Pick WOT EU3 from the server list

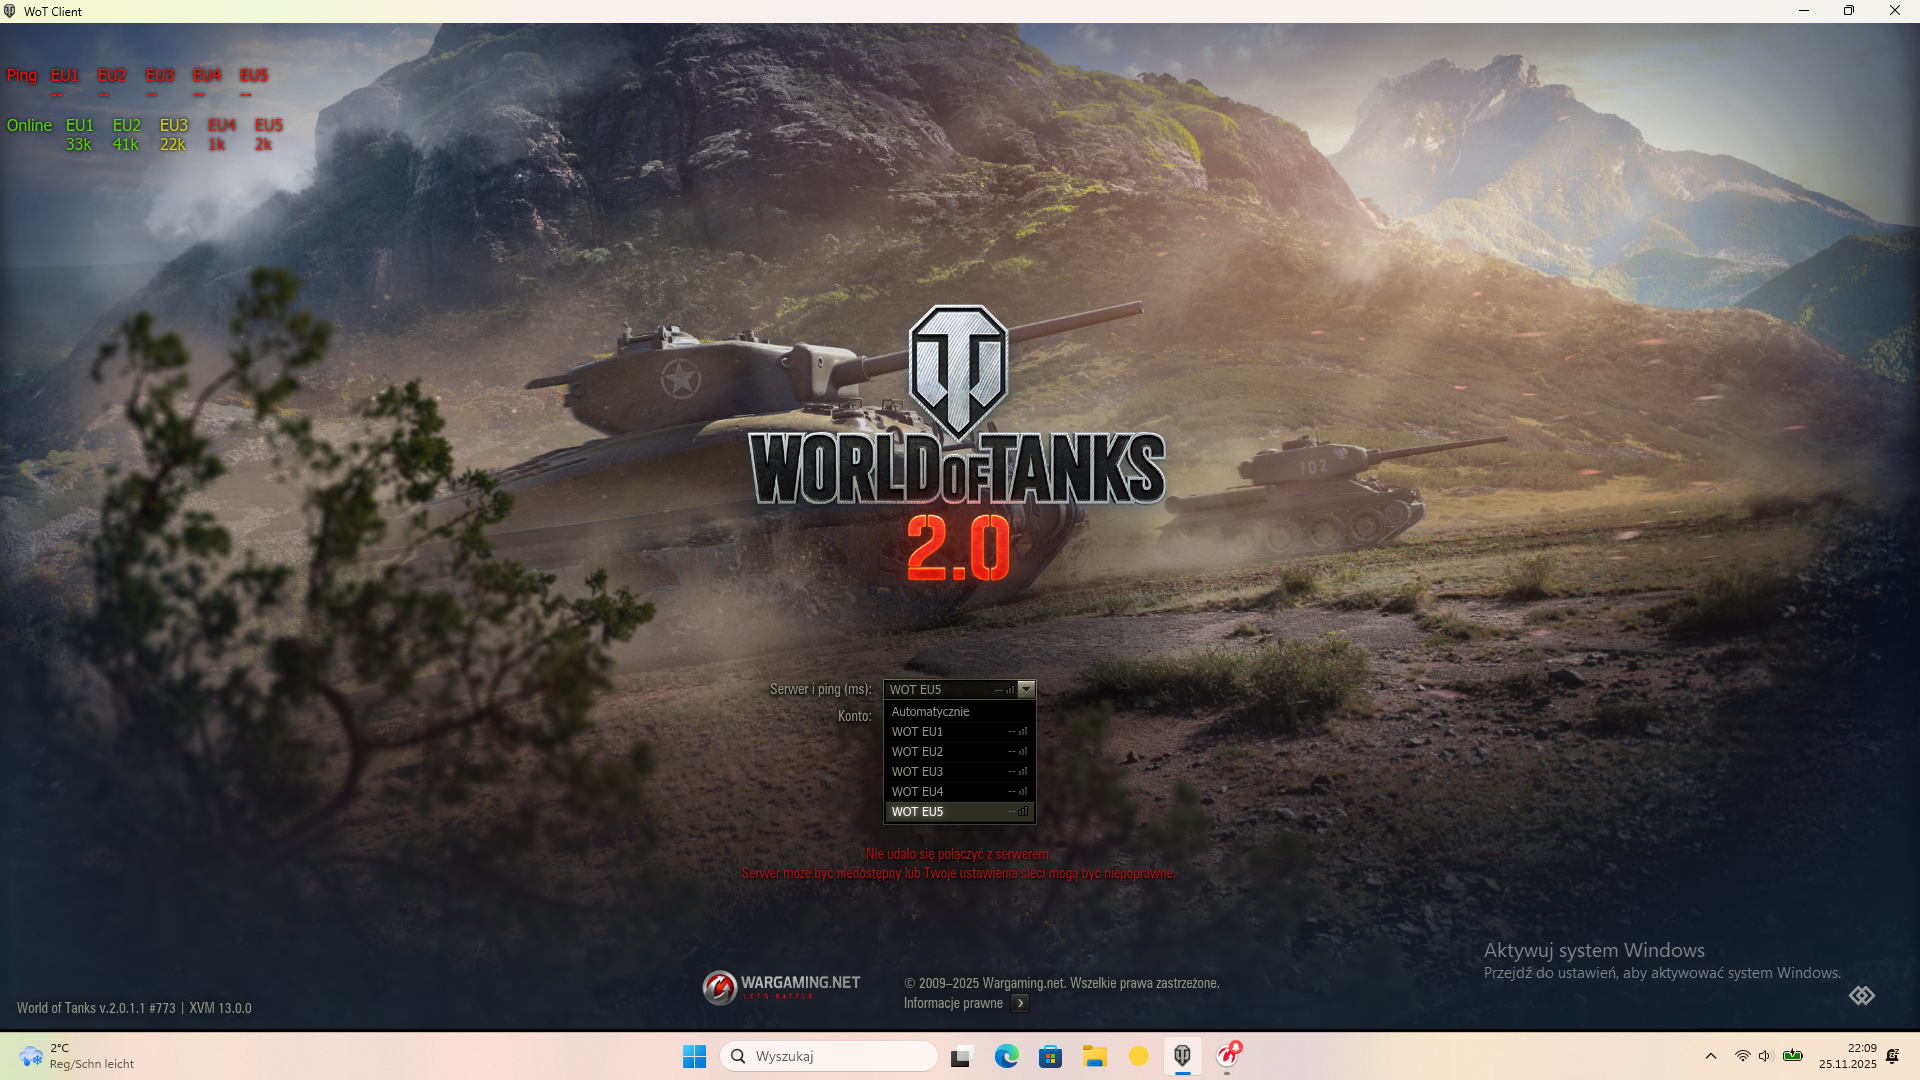960,771
